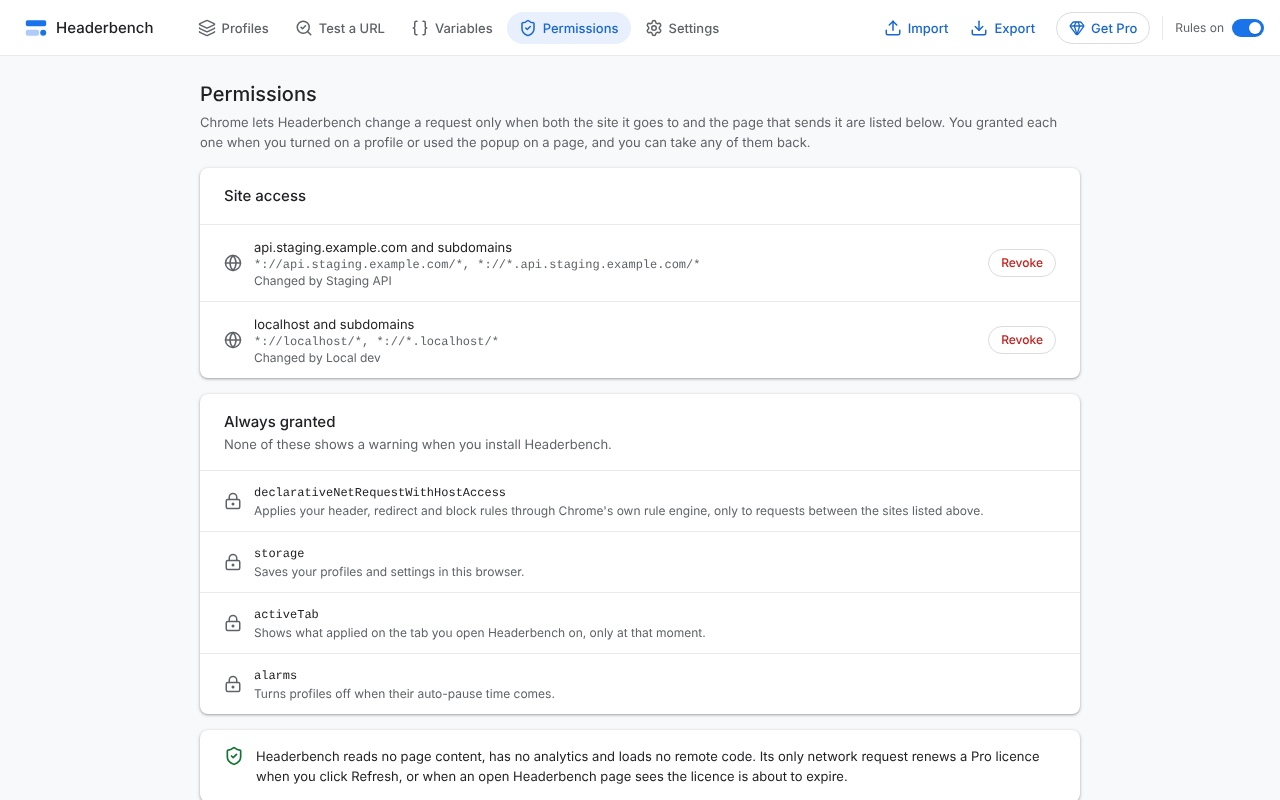
Task: Click 'Applies your header, redirect and block rules' description
Action: point(619,511)
